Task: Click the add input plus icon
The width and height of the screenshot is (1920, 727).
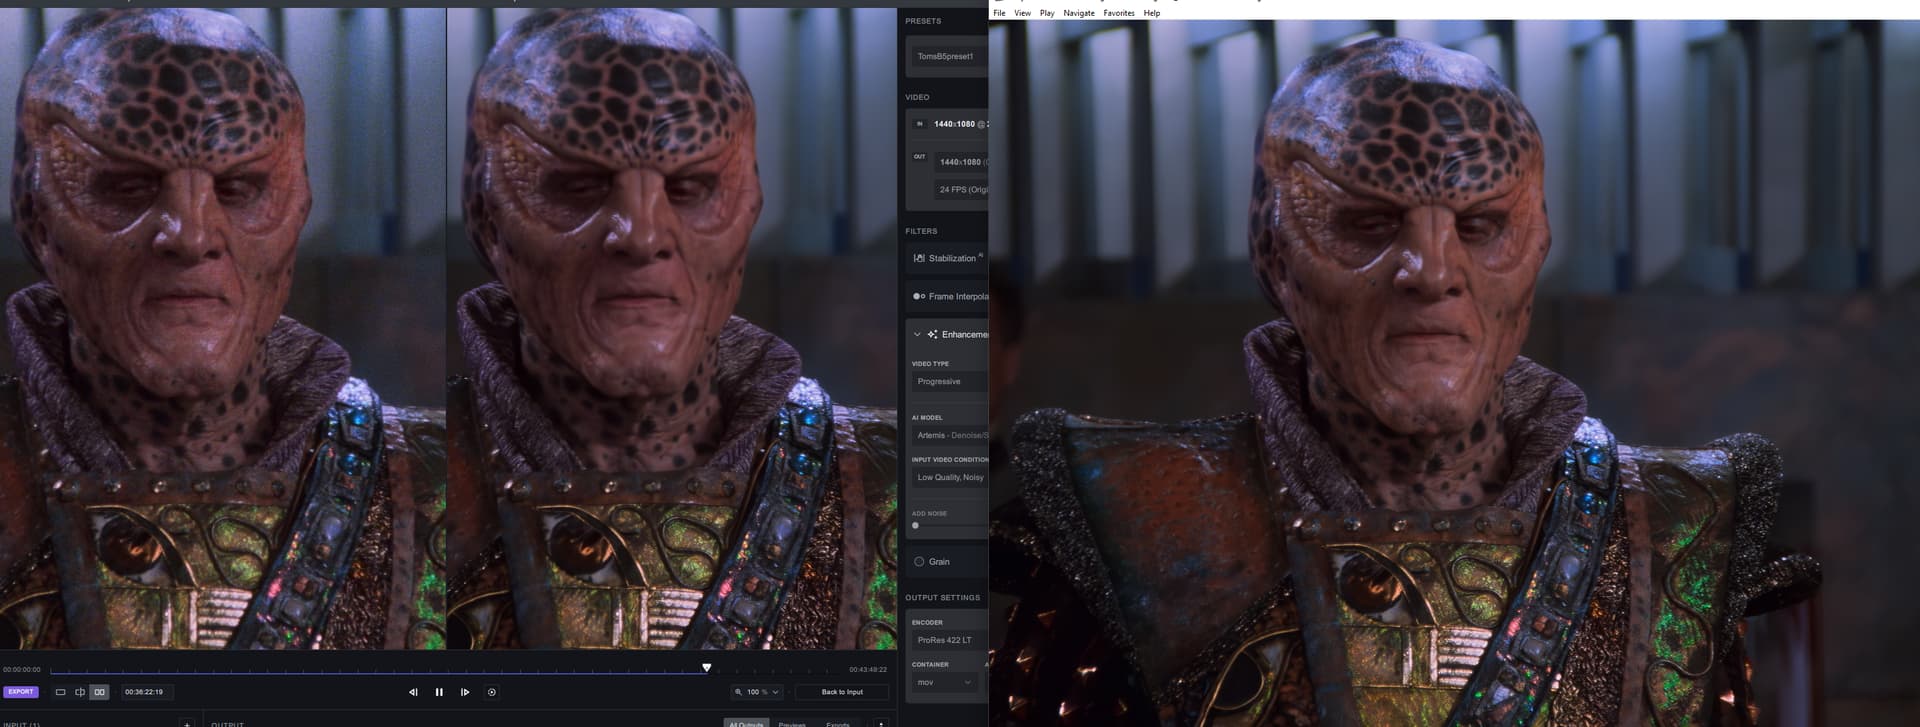Action: (186, 723)
